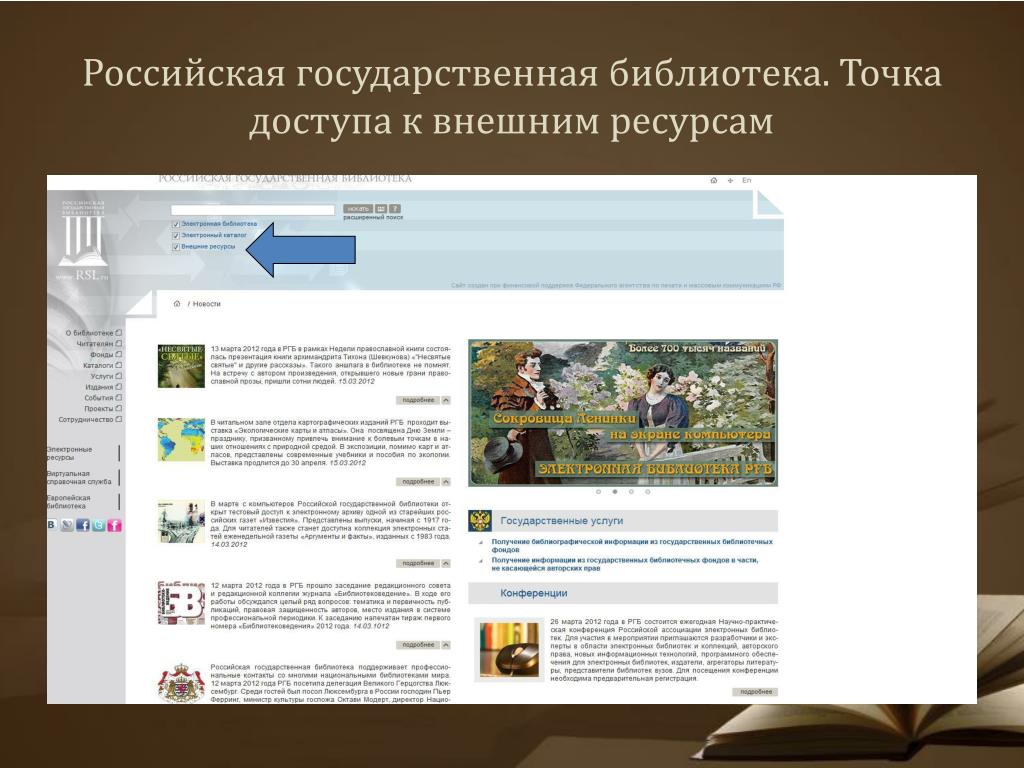Click 'Новости' breadcrumb text
Image resolution: width=1024 pixels, height=768 pixels.
[206, 304]
